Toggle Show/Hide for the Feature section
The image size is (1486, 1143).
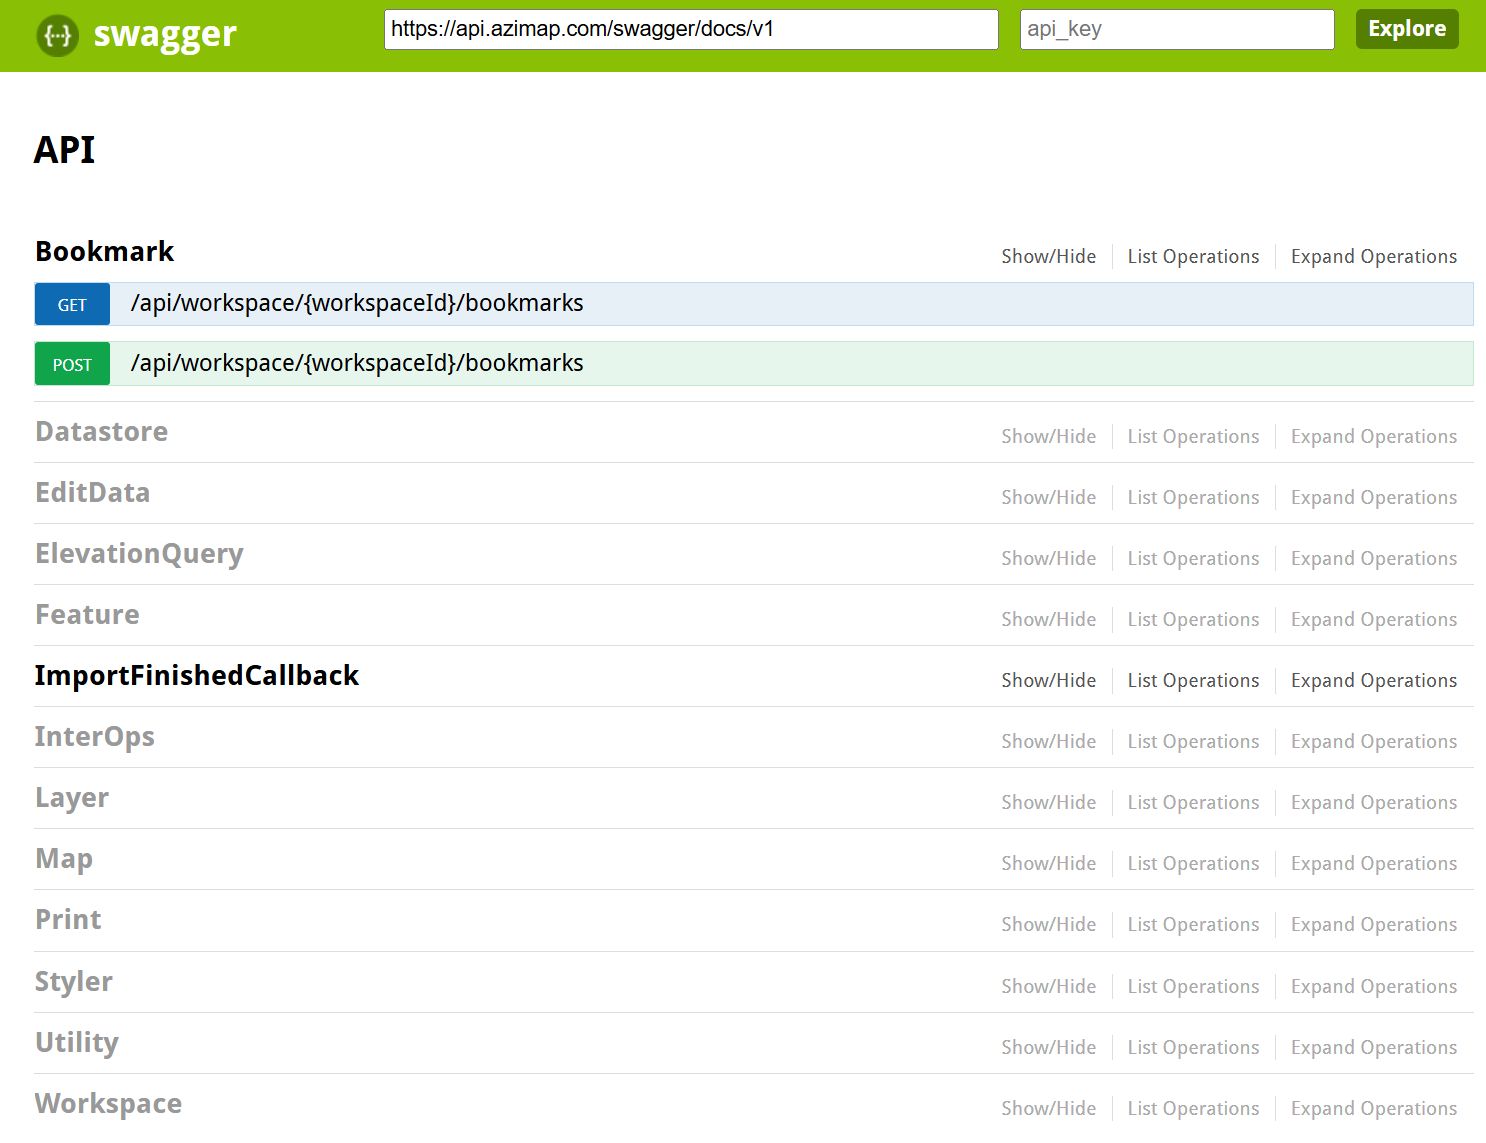click(x=1048, y=620)
